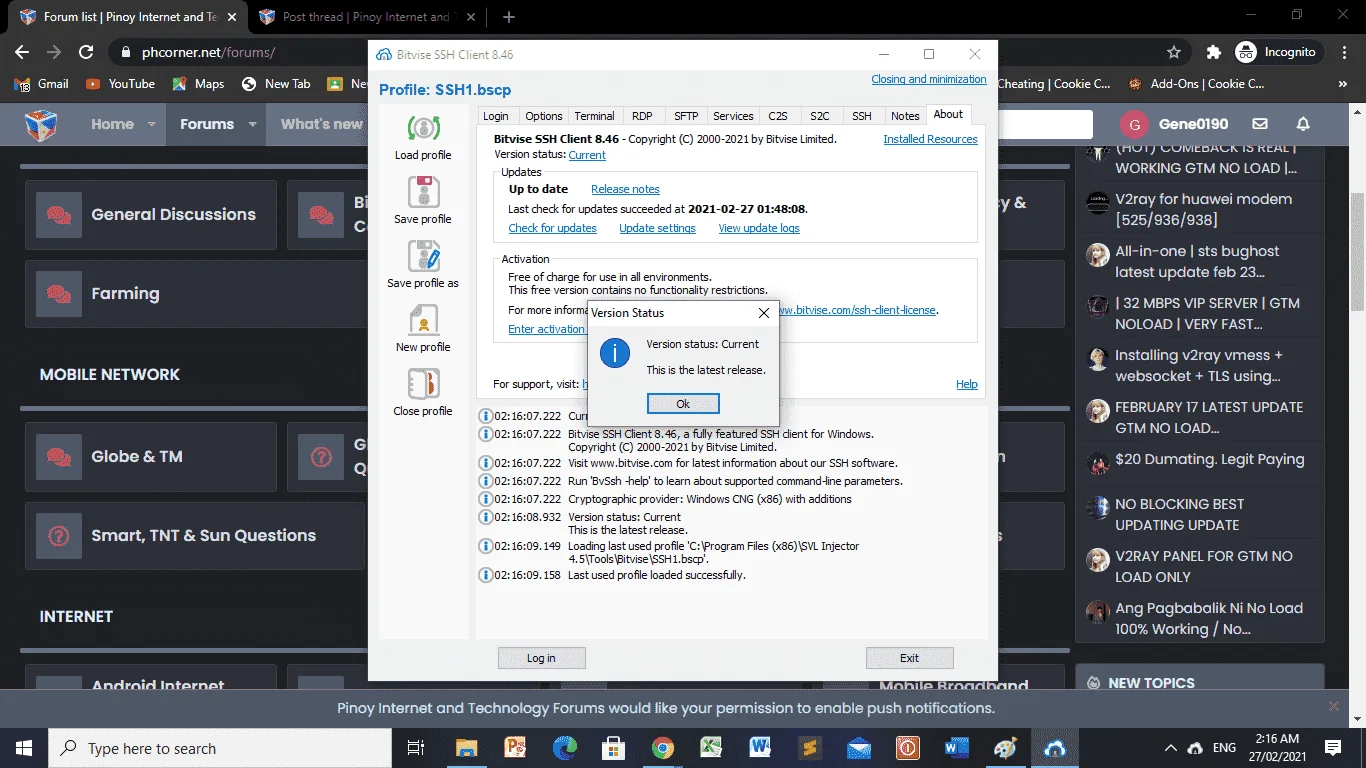
Task: Open the Installed Resources link
Action: coord(930,139)
